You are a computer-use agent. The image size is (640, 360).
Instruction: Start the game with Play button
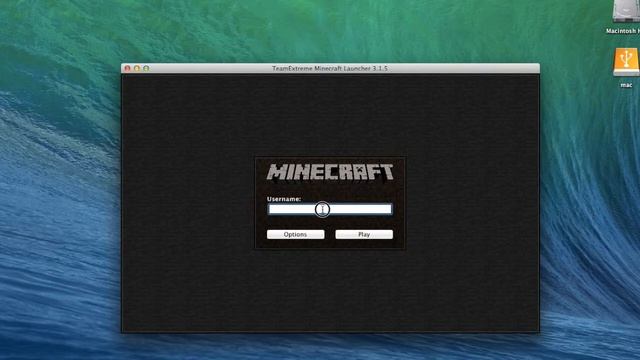click(364, 234)
